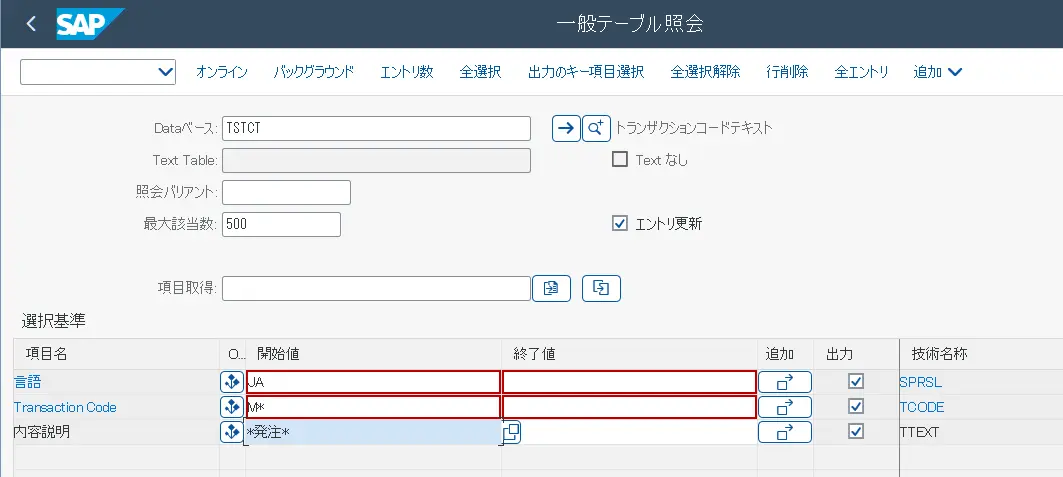Click the 最大該当数 input field

coord(281,224)
